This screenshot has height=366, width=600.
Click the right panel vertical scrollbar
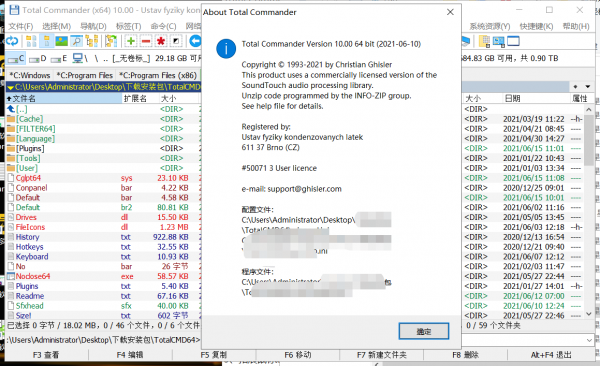589,140
